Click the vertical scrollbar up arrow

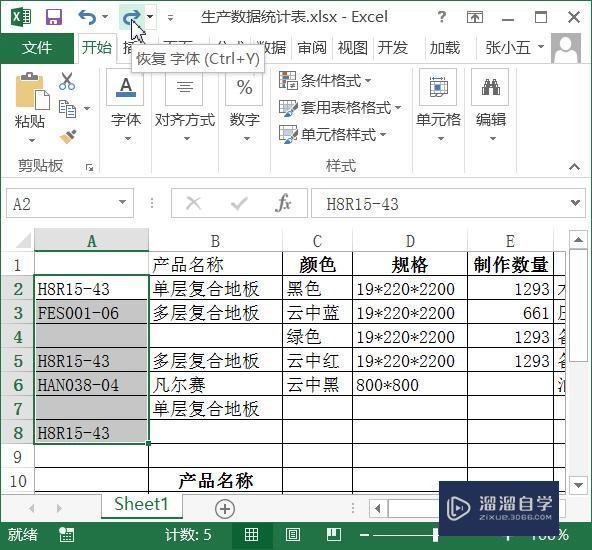pyautogui.click(x=578, y=240)
